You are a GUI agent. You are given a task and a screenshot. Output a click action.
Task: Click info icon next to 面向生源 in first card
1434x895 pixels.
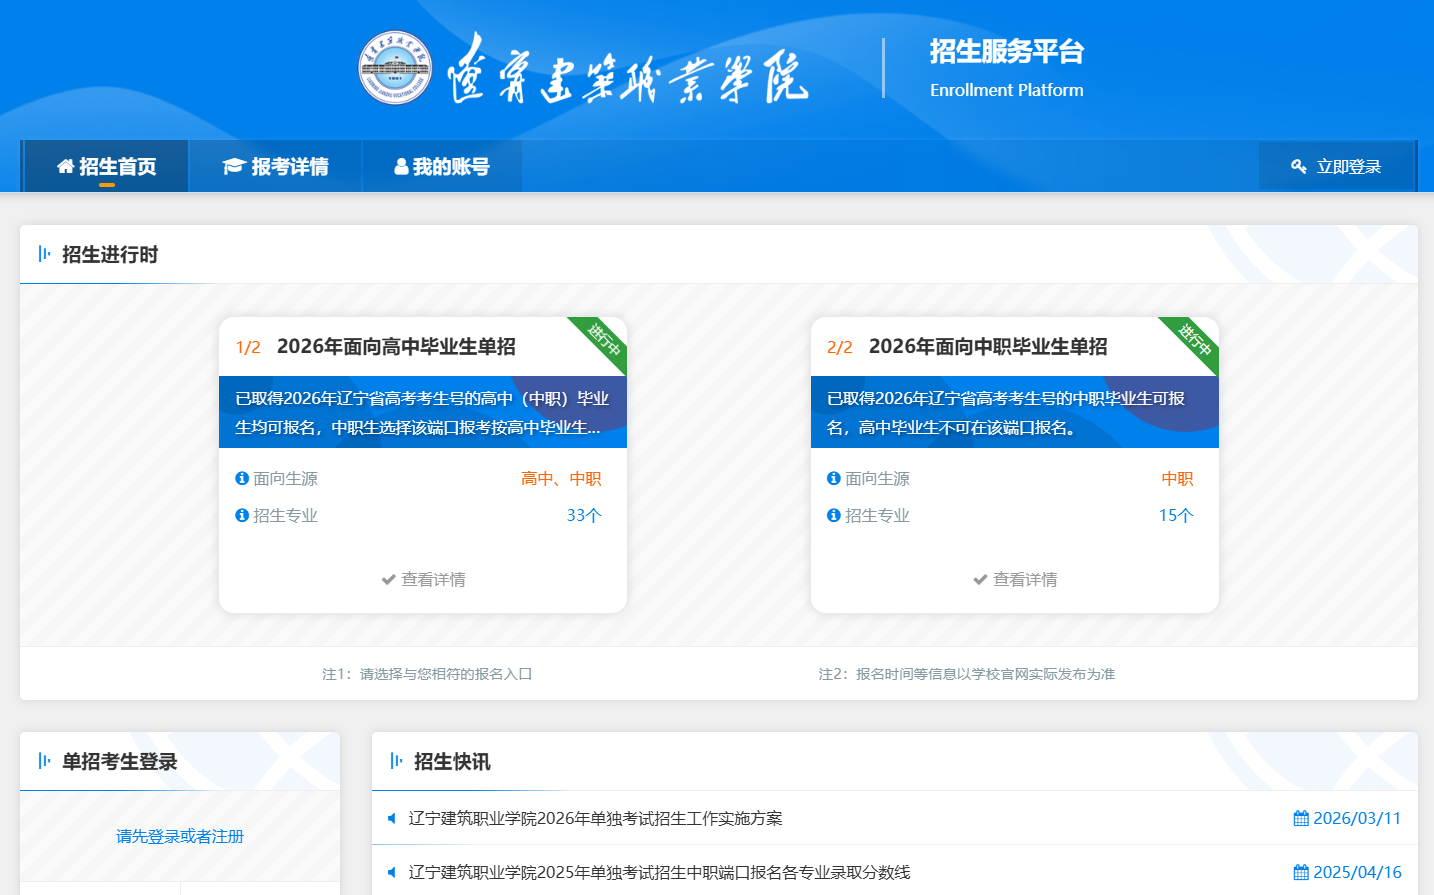(x=242, y=479)
